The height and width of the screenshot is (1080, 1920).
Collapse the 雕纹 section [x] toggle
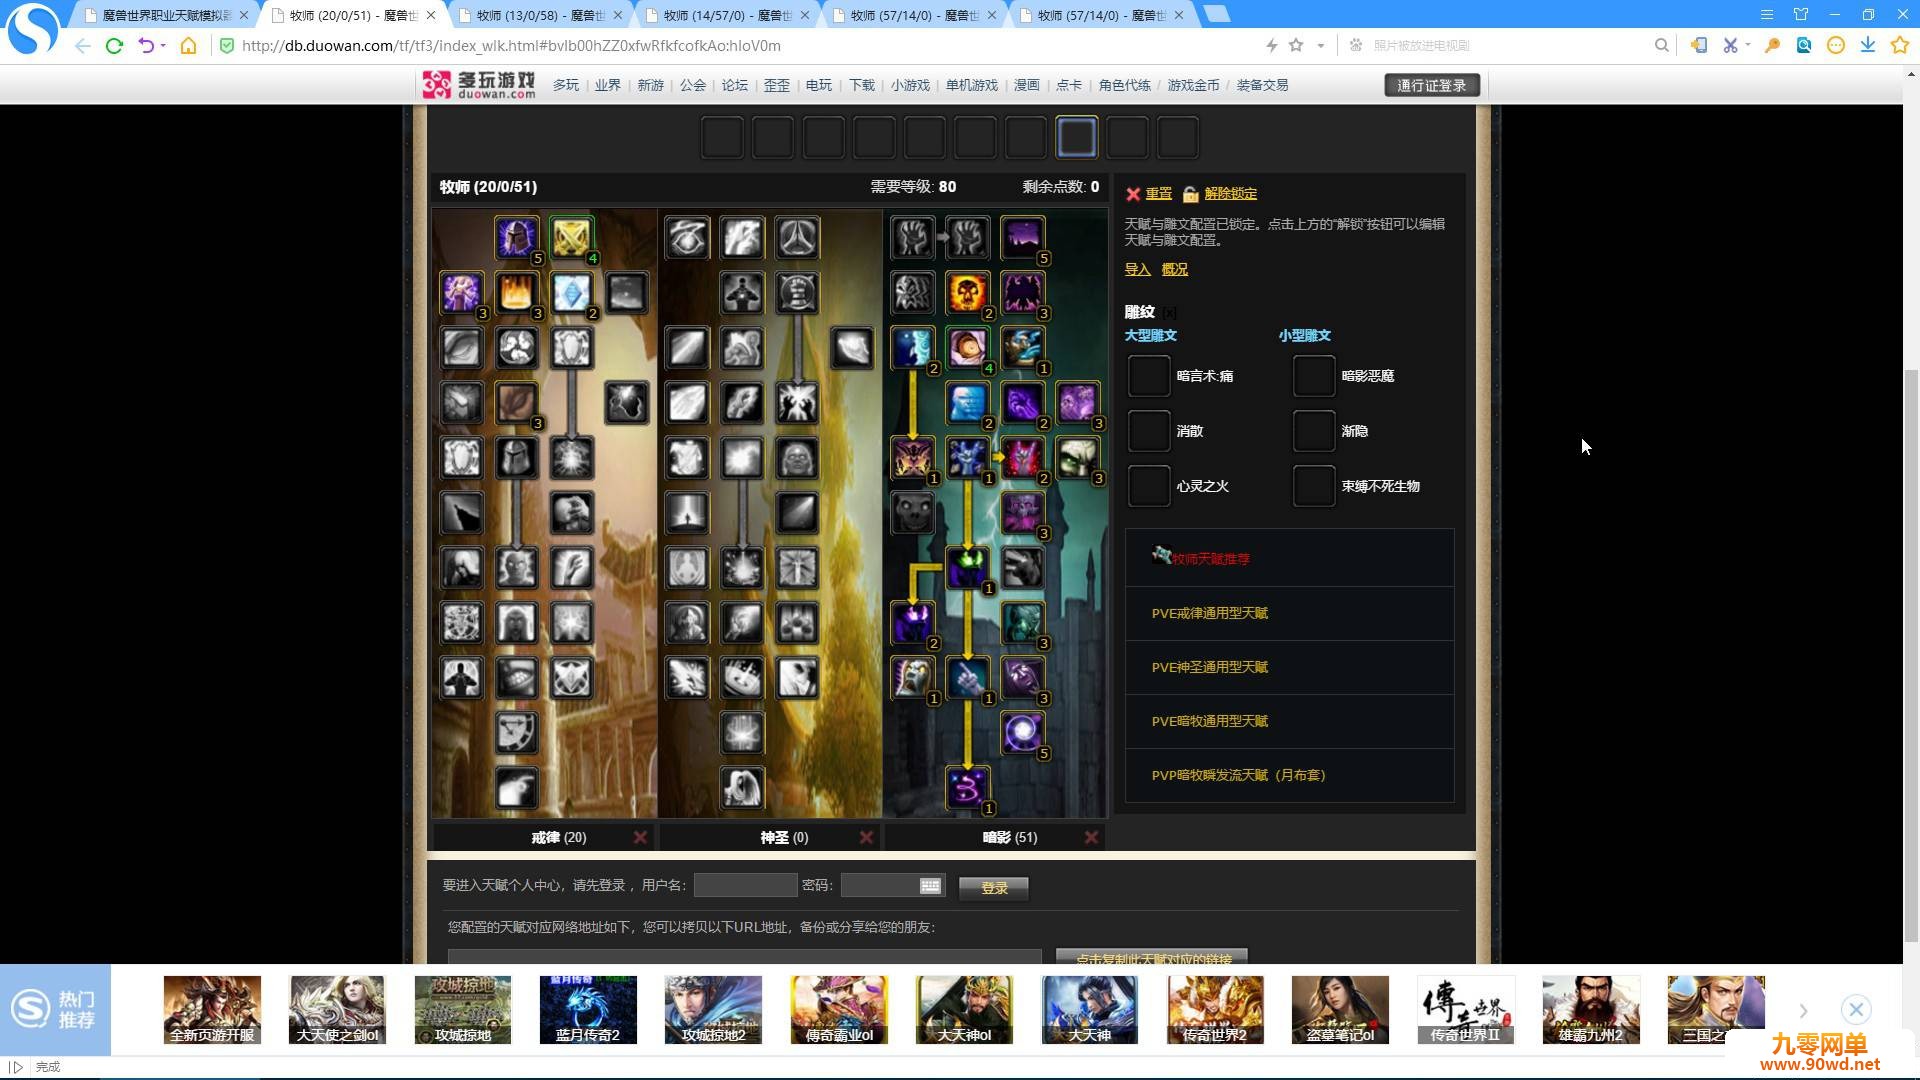(x=1169, y=312)
